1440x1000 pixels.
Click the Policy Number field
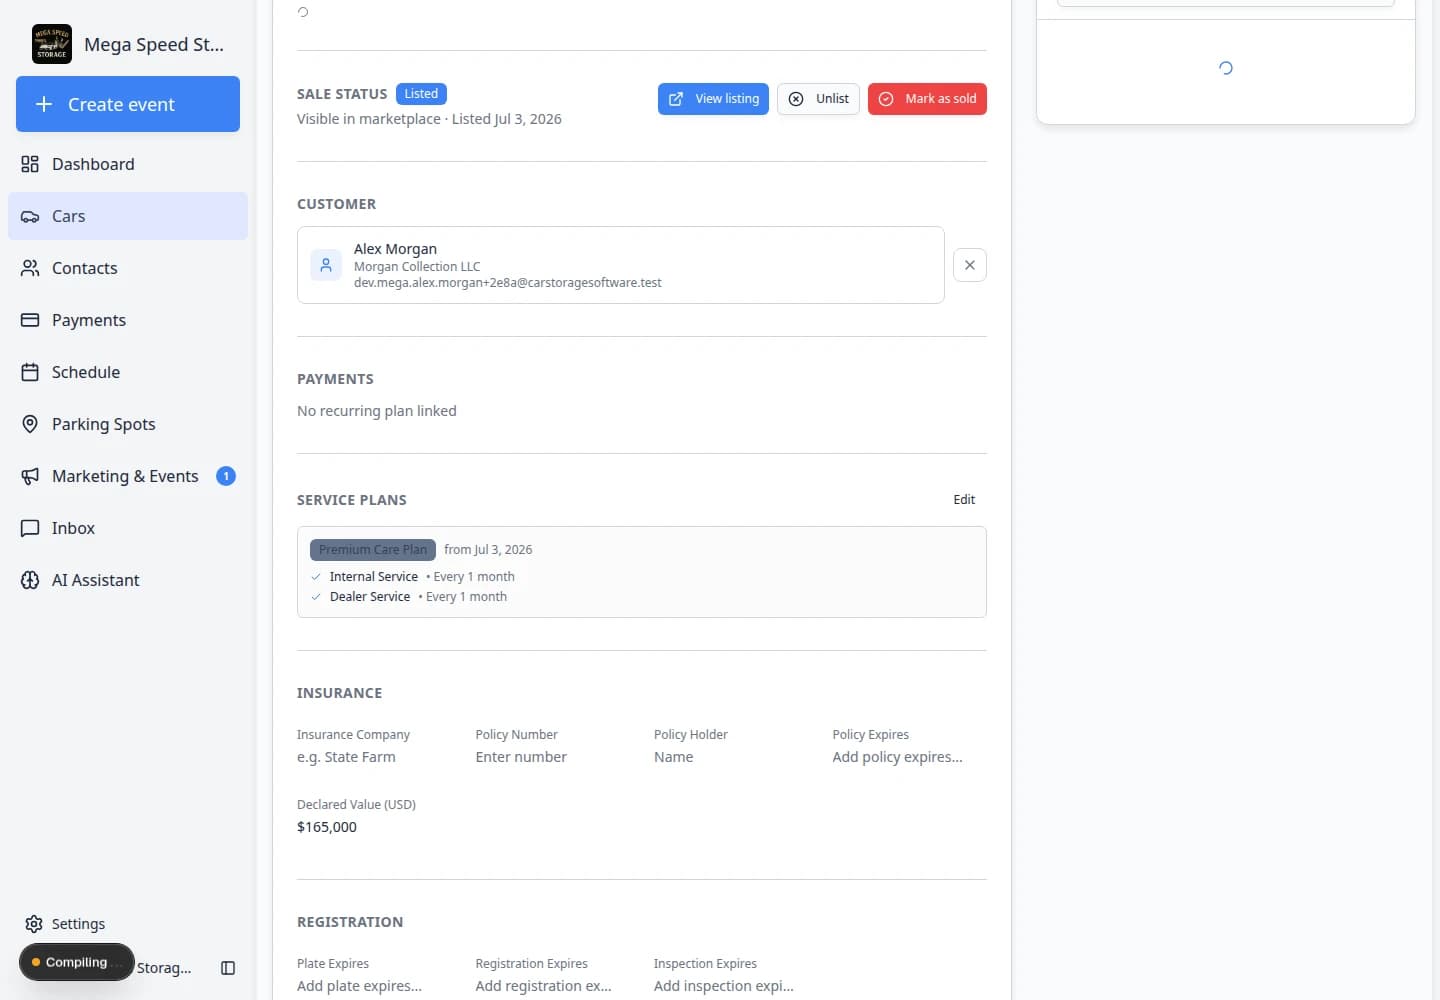point(553,757)
